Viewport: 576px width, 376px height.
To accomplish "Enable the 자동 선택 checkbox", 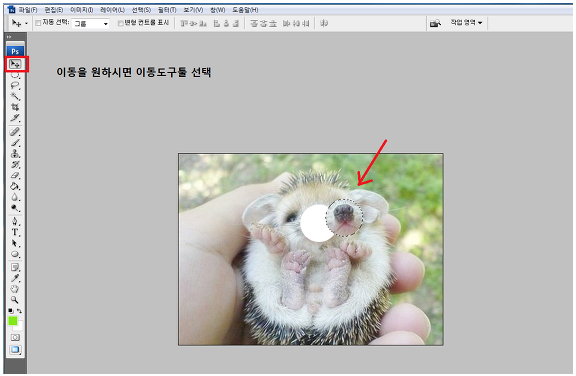I will click(x=38, y=23).
